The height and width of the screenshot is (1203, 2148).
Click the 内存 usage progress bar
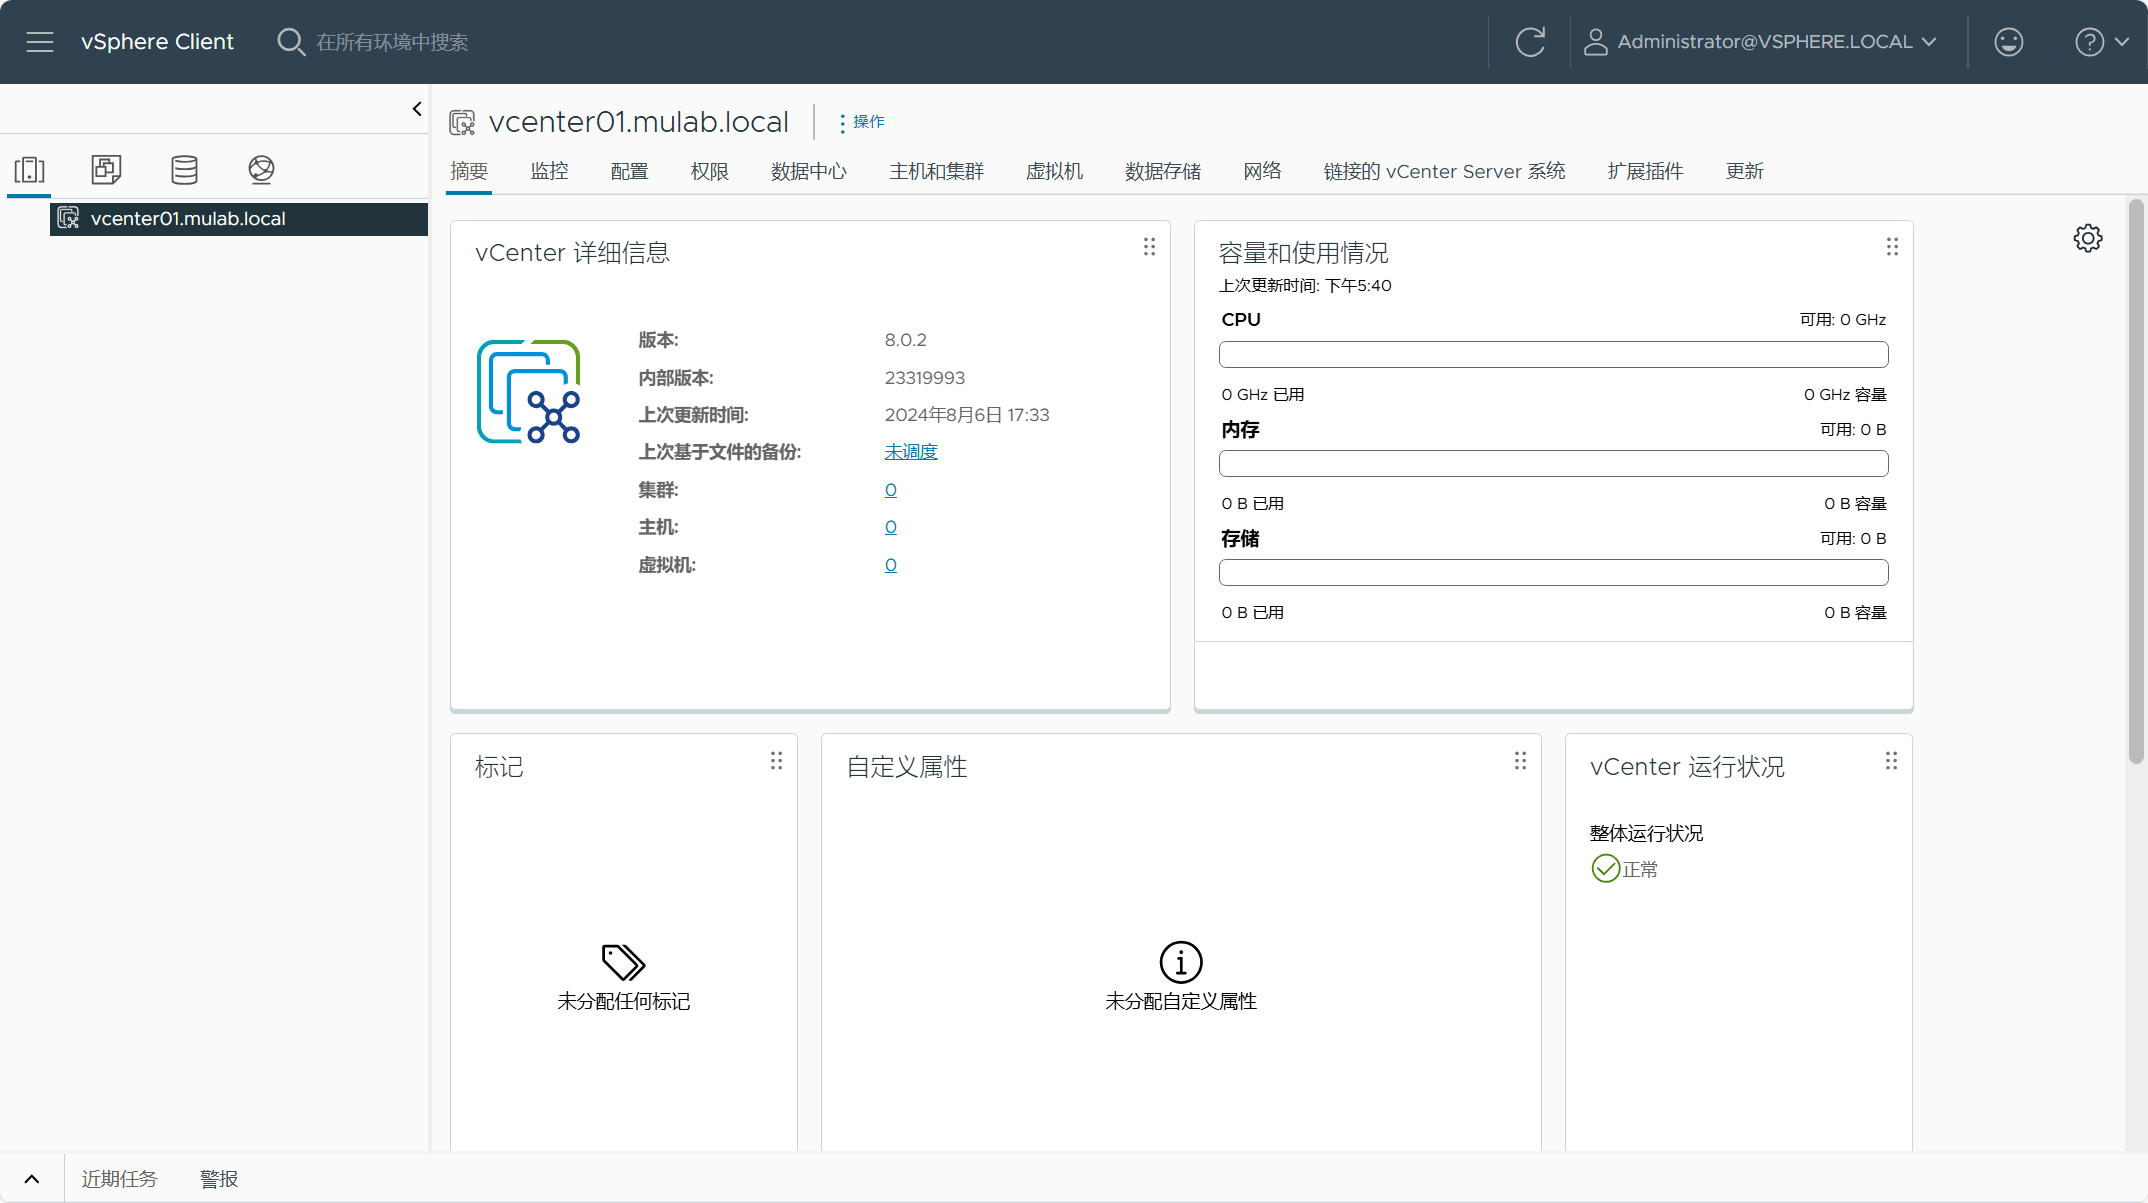(x=1553, y=464)
